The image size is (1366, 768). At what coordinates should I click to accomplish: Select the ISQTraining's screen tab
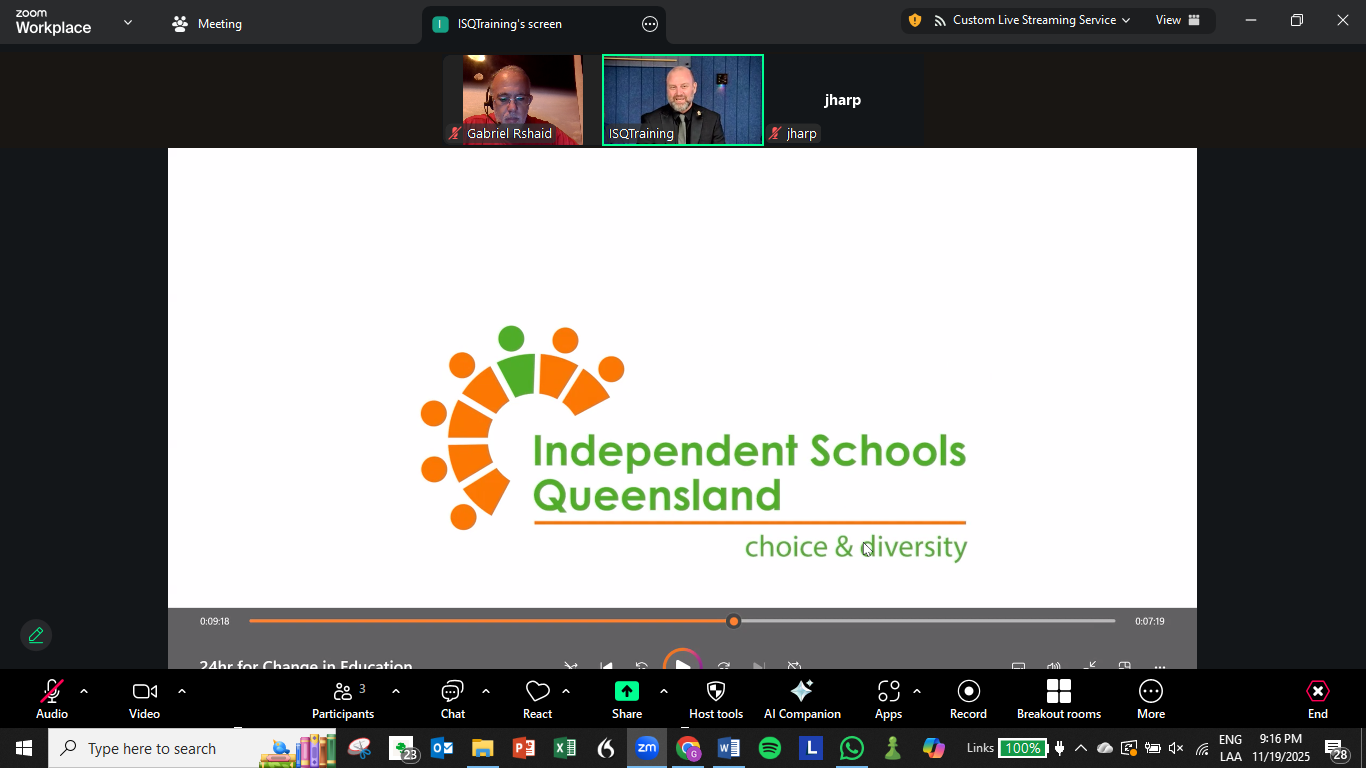(x=509, y=24)
